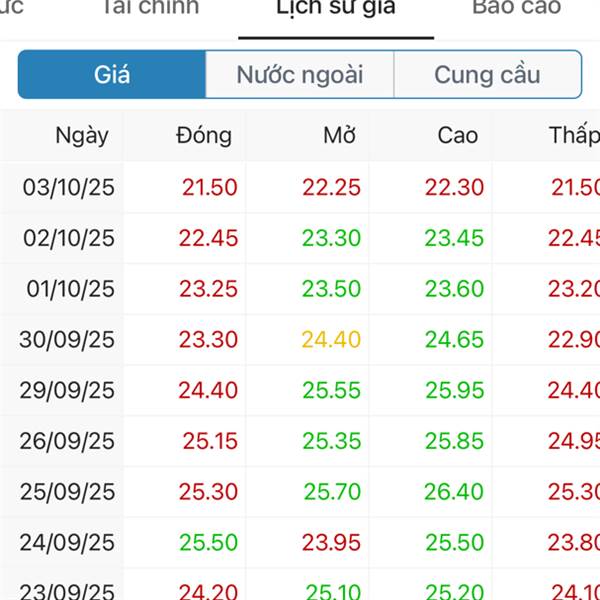Viewport: 600px width, 600px height.
Task: Select the 02/10/25 date row
Action: coord(68,238)
